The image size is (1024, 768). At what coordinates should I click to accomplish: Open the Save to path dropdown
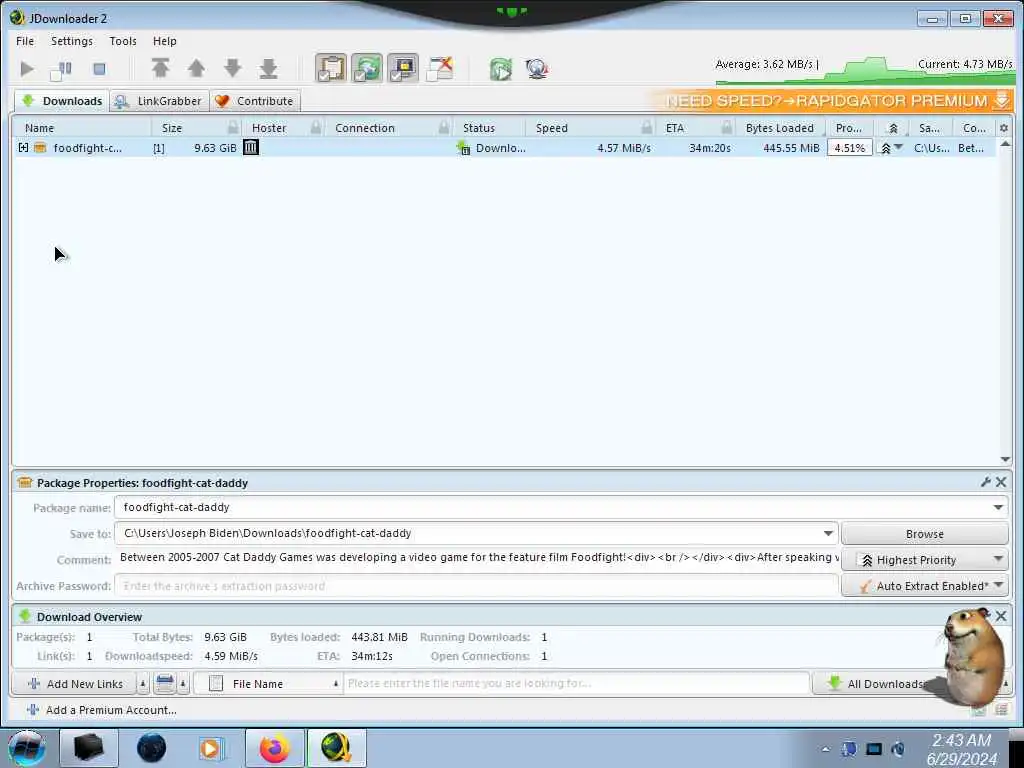pyautogui.click(x=828, y=534)
